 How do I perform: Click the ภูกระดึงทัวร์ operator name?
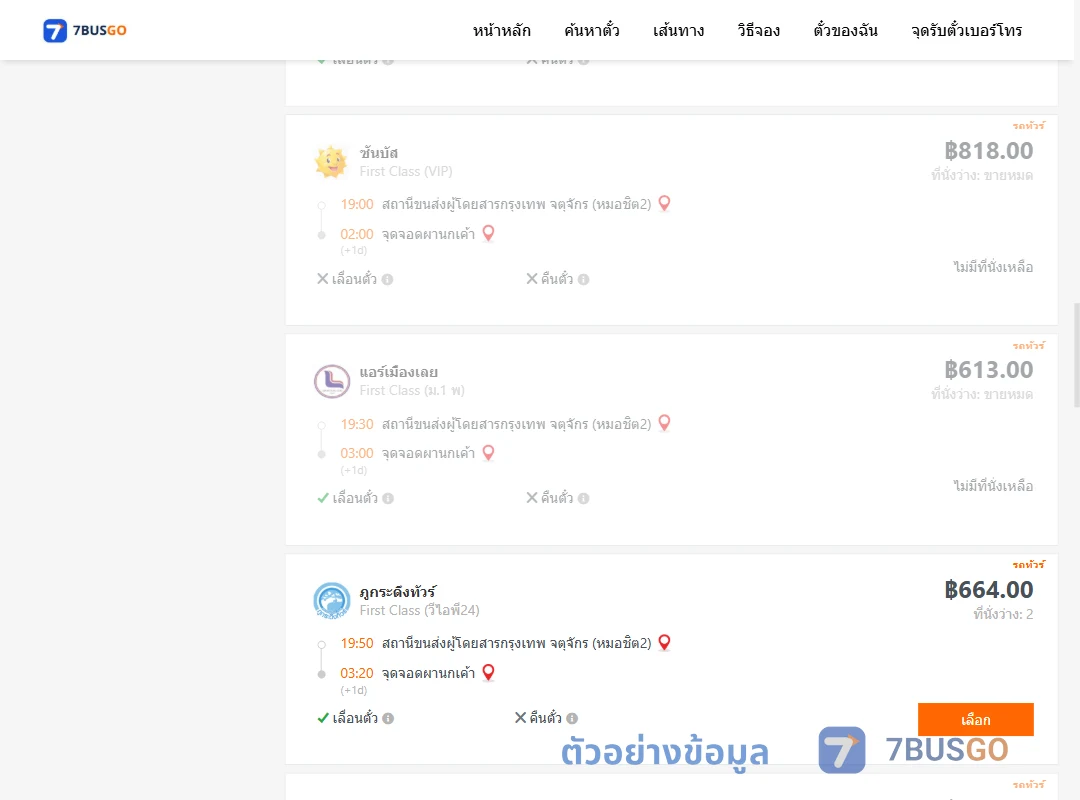[x=397, y=591]
